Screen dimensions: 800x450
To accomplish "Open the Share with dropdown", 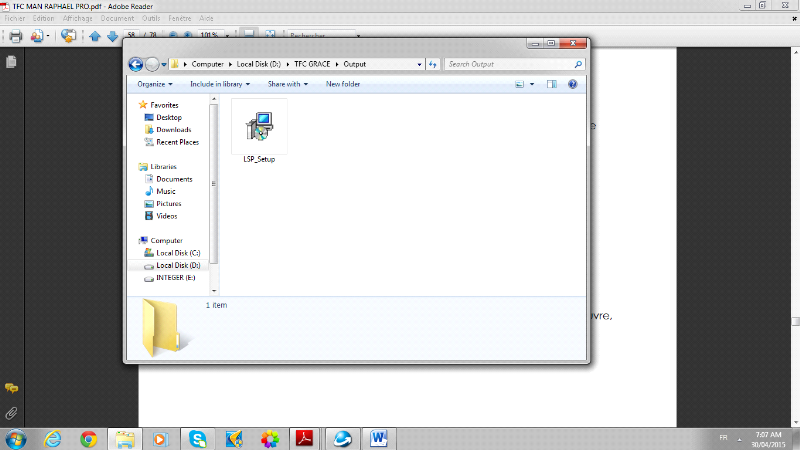I will coord(288,84).
